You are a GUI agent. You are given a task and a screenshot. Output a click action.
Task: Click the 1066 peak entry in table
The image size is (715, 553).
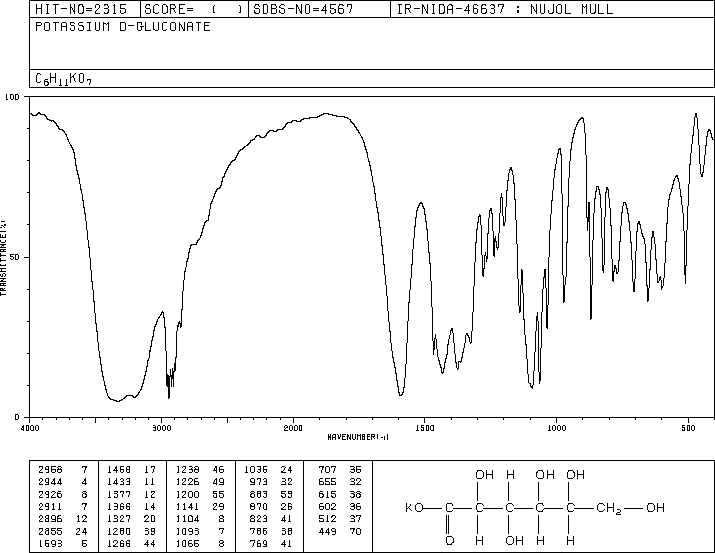point(201,543)
